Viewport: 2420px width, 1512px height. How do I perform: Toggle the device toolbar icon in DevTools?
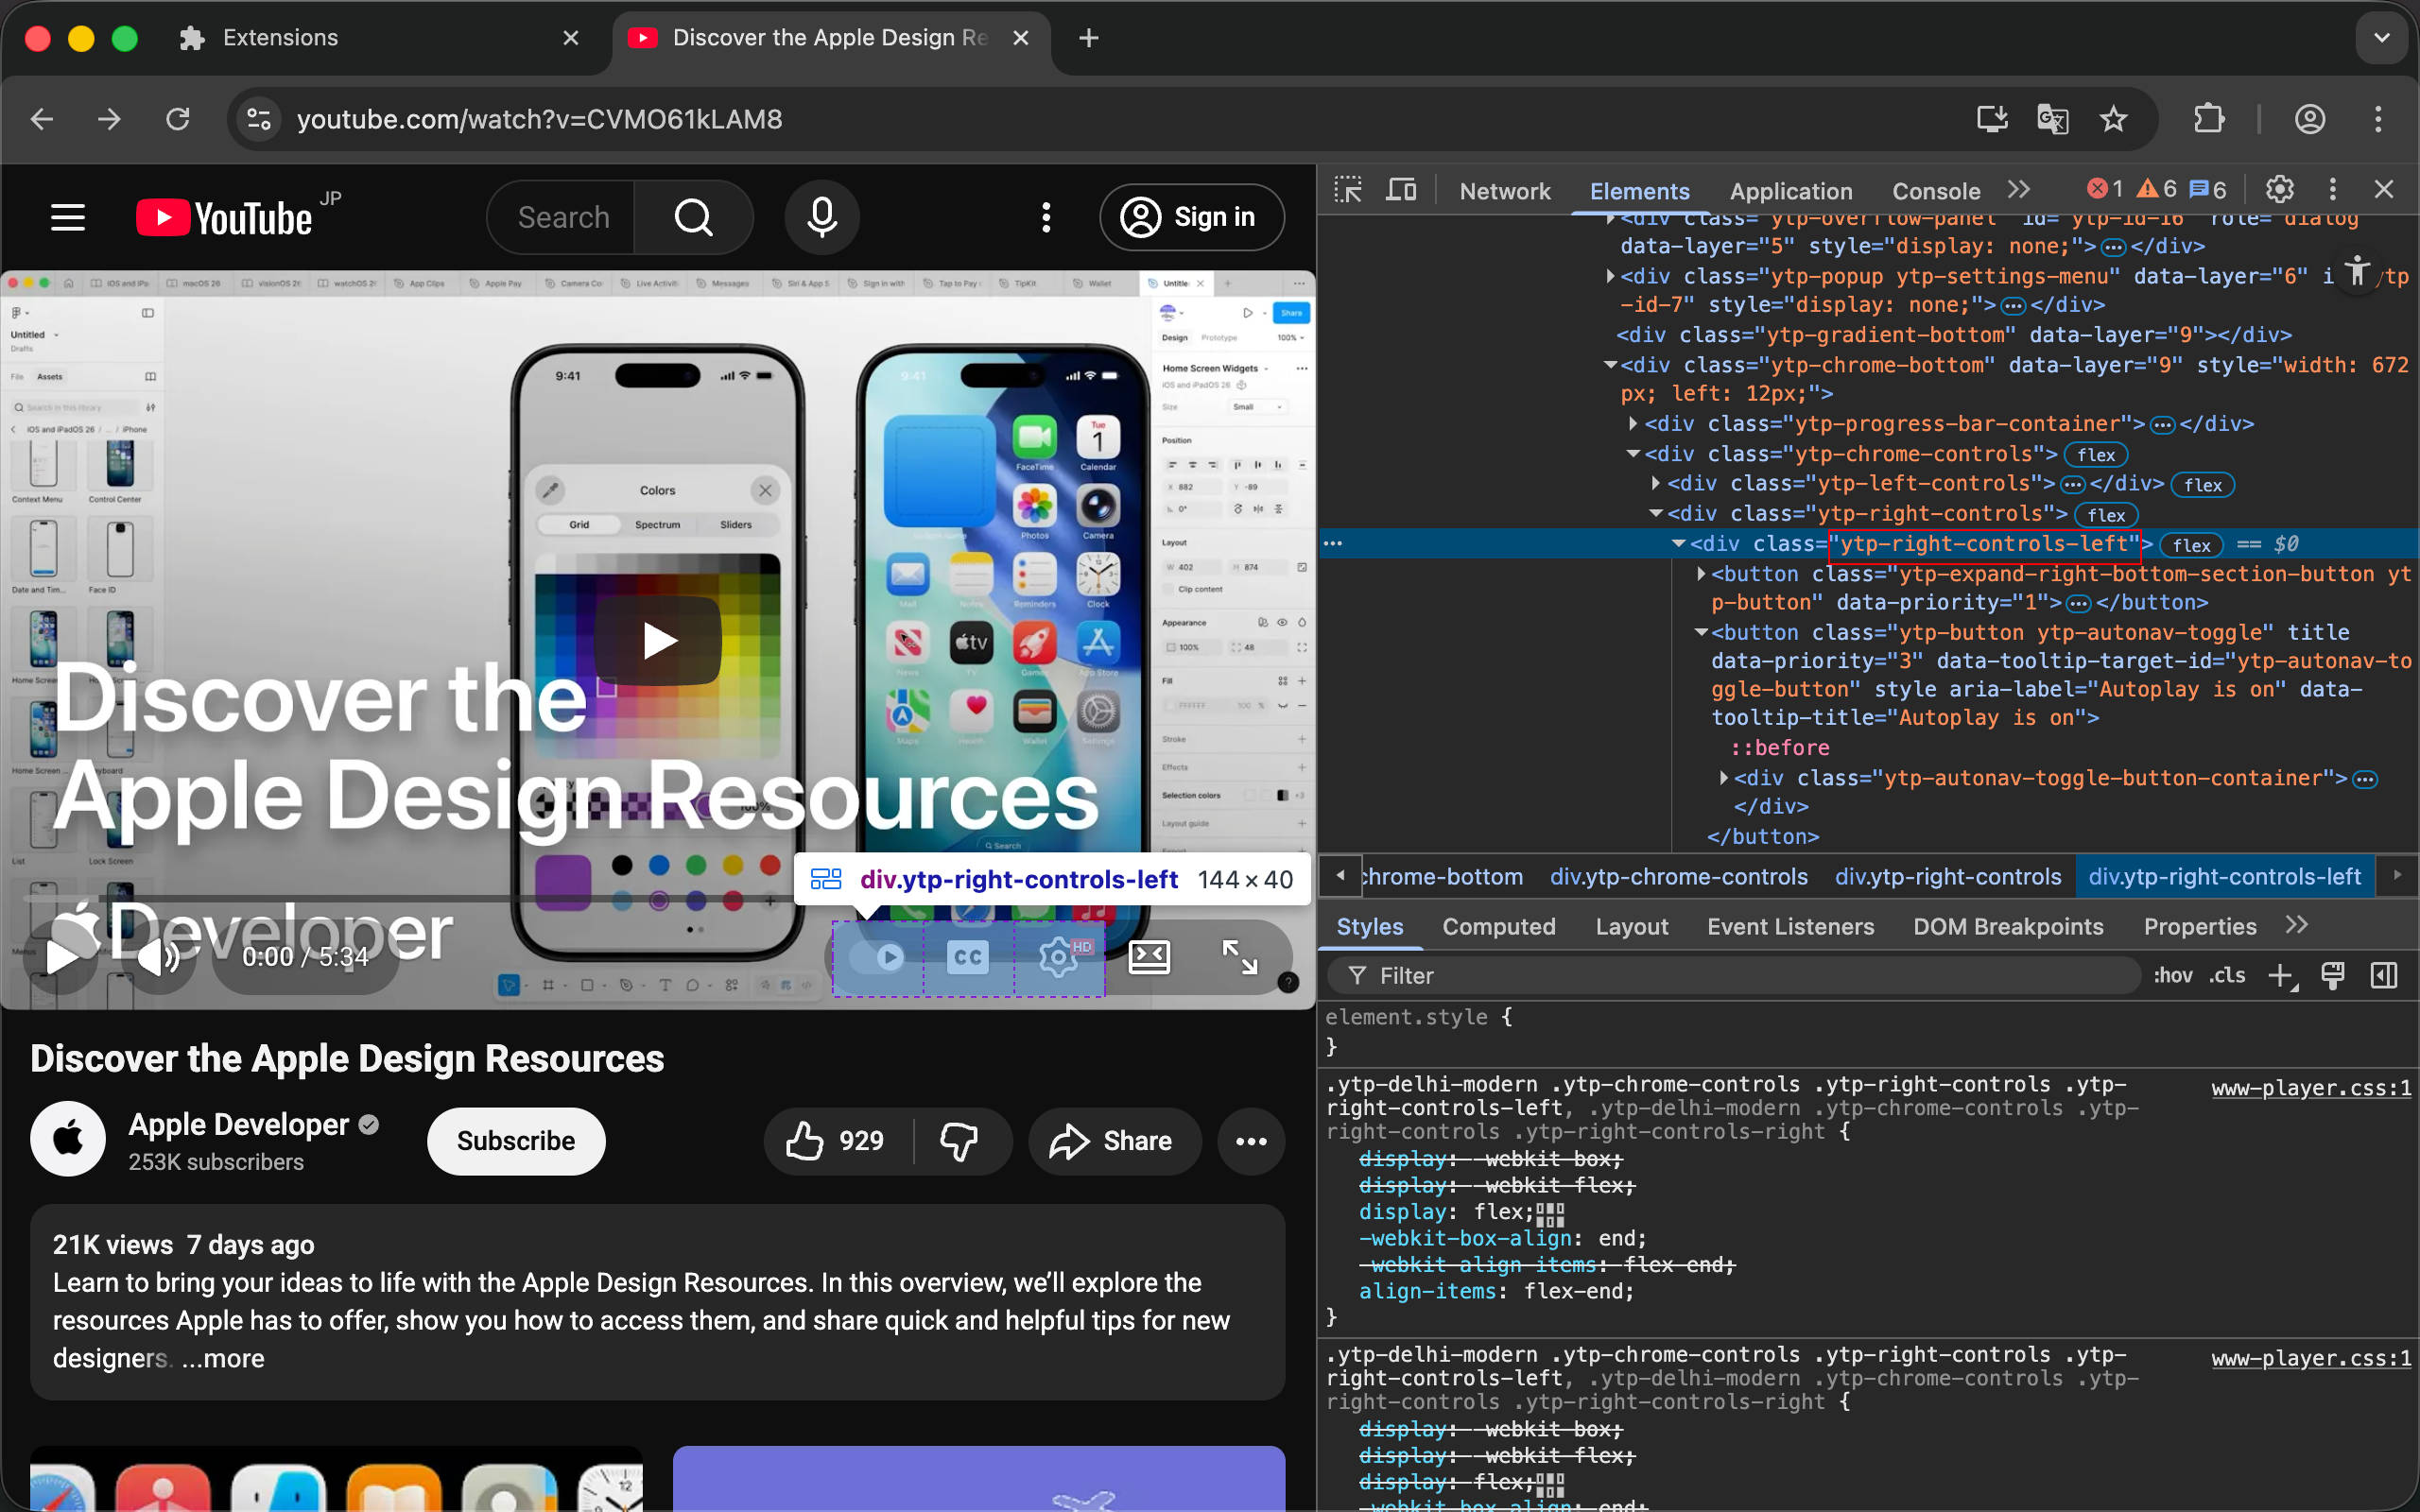pos(1401,190)
